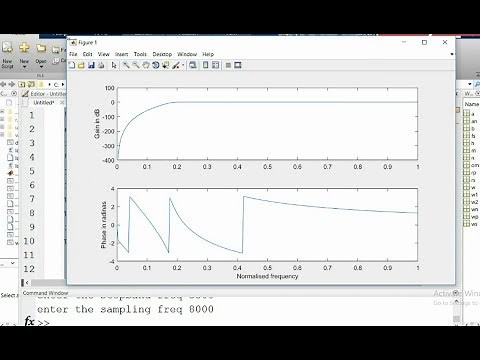Insert a legend via toolbar icon
The width and height of the screenshot is (480, 360).
(x=215, y=65)
